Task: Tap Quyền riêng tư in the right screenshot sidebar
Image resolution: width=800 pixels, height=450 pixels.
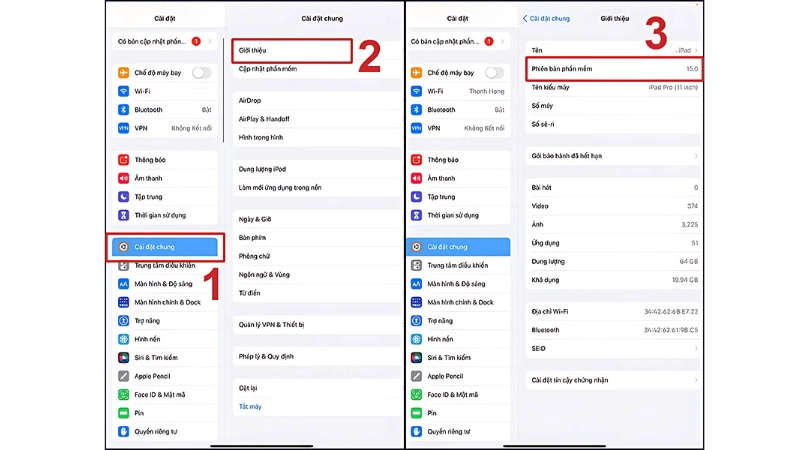Action: point(458,432)
